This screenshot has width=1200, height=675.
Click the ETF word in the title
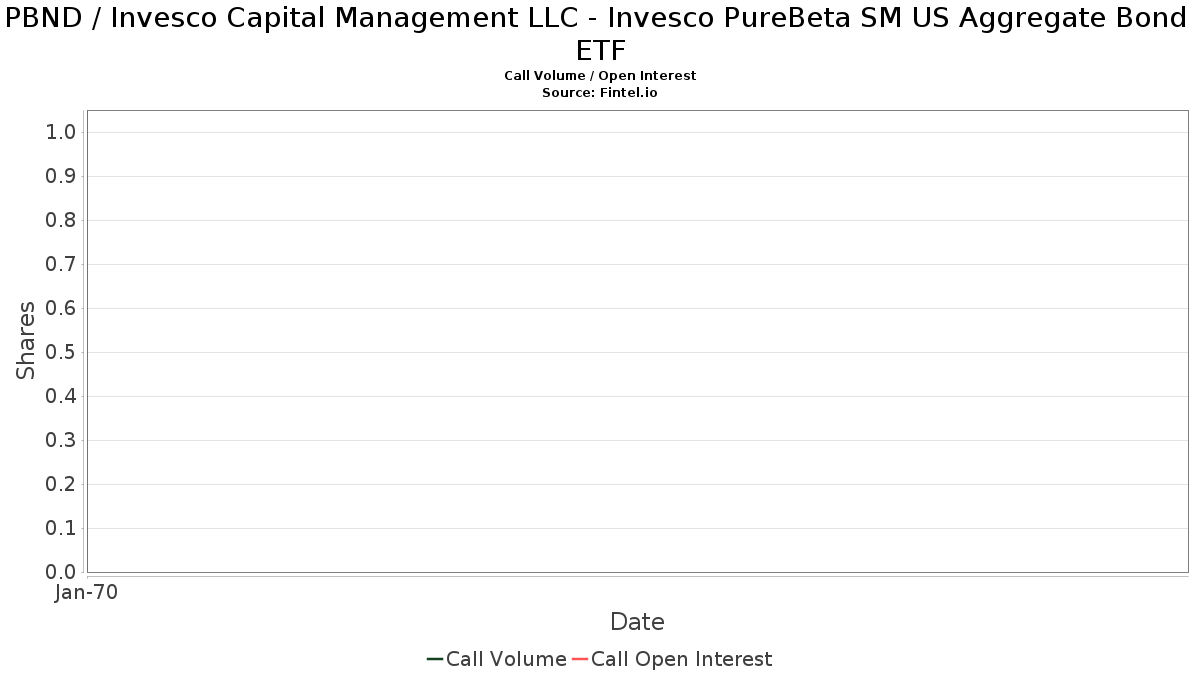tap(600, 51)
